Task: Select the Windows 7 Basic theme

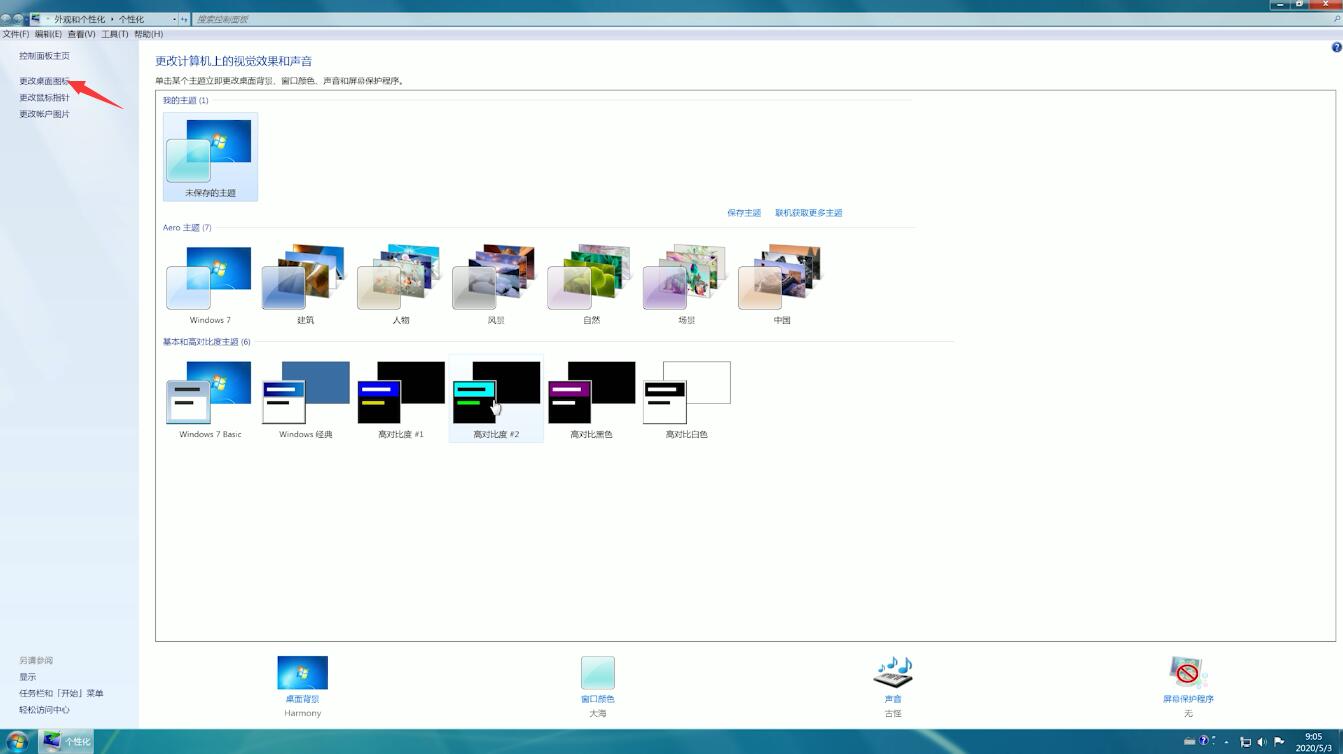Action: tap(210, 399)
